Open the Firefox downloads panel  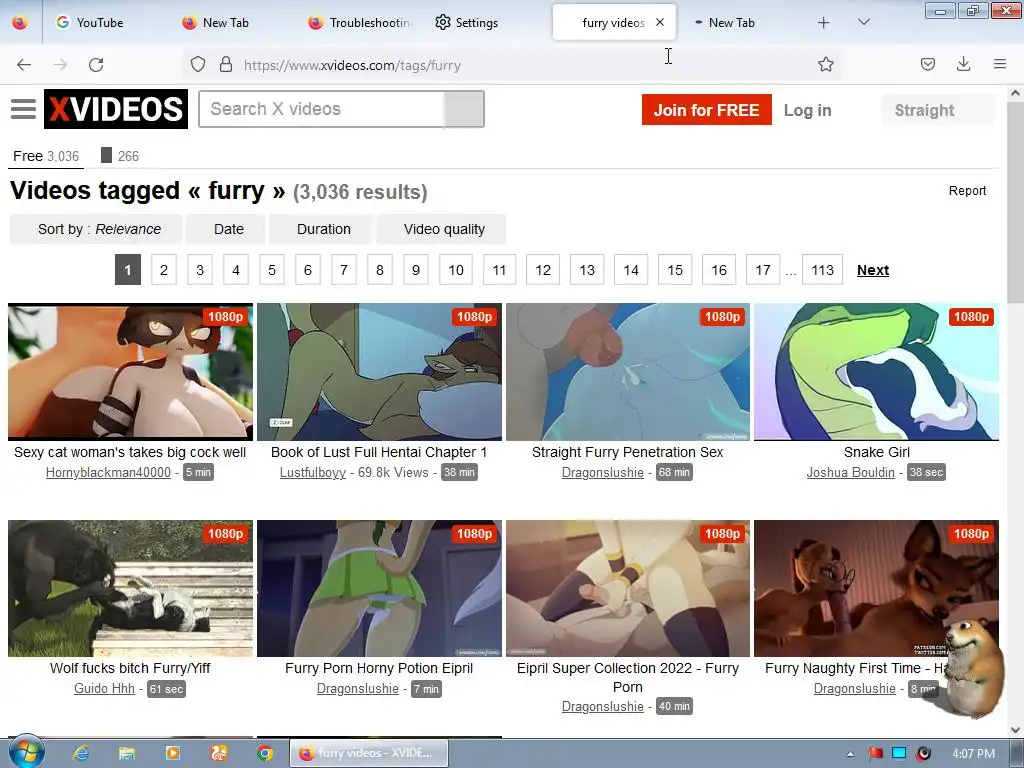[963, 64]
